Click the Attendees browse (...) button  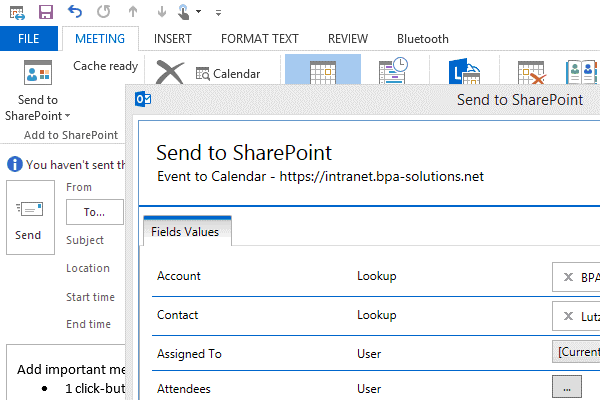pos(567,387)
